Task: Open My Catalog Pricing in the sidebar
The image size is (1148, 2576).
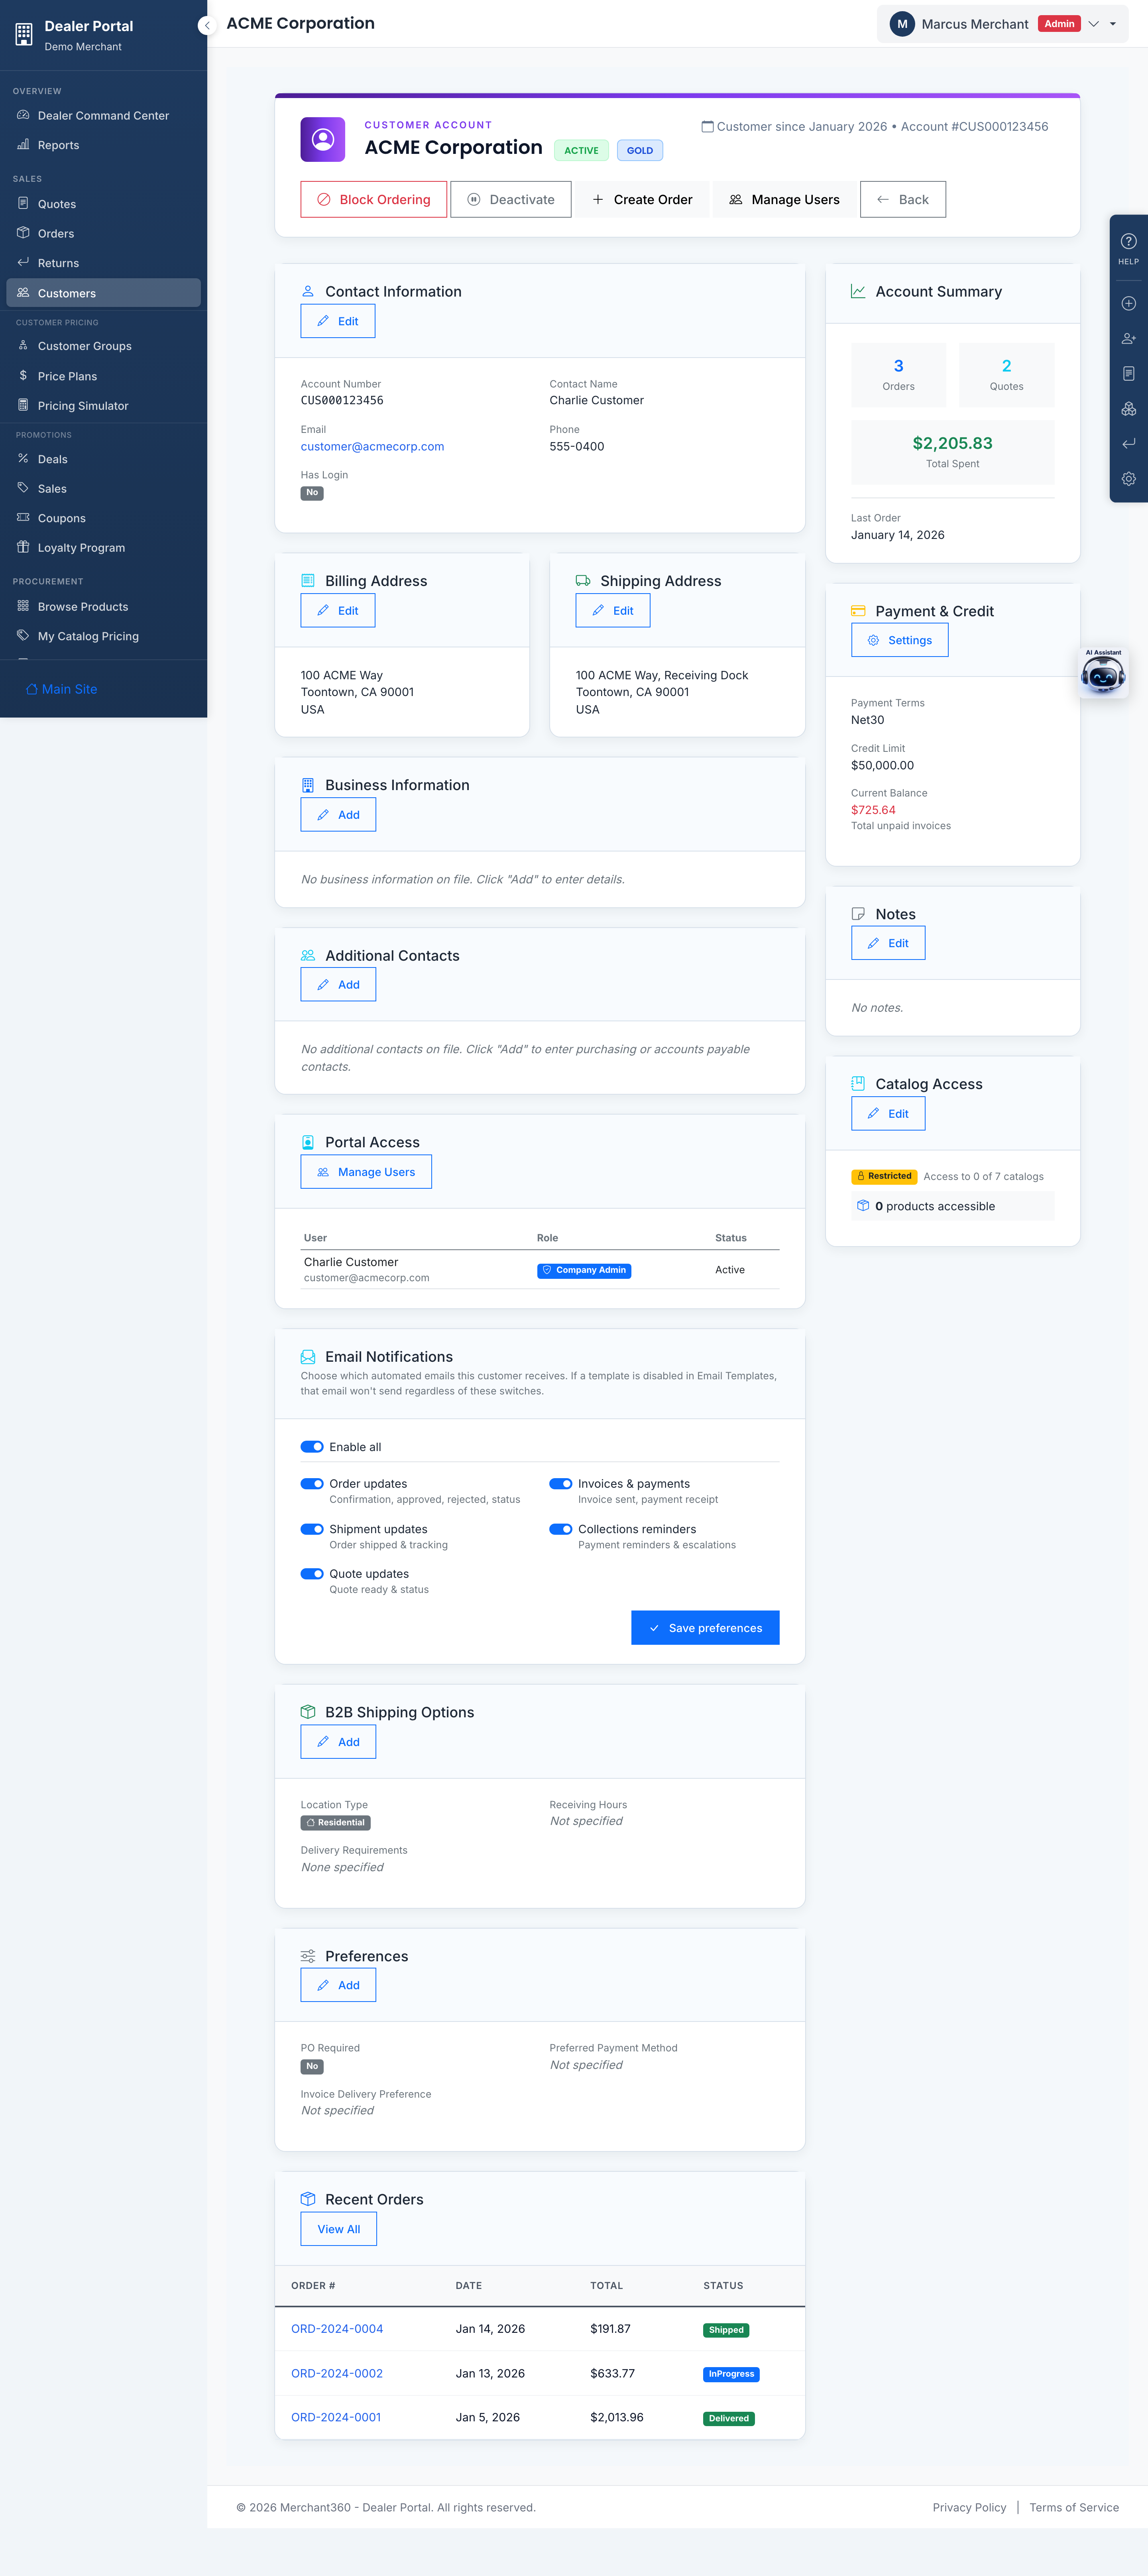Action: pos(103,636)
